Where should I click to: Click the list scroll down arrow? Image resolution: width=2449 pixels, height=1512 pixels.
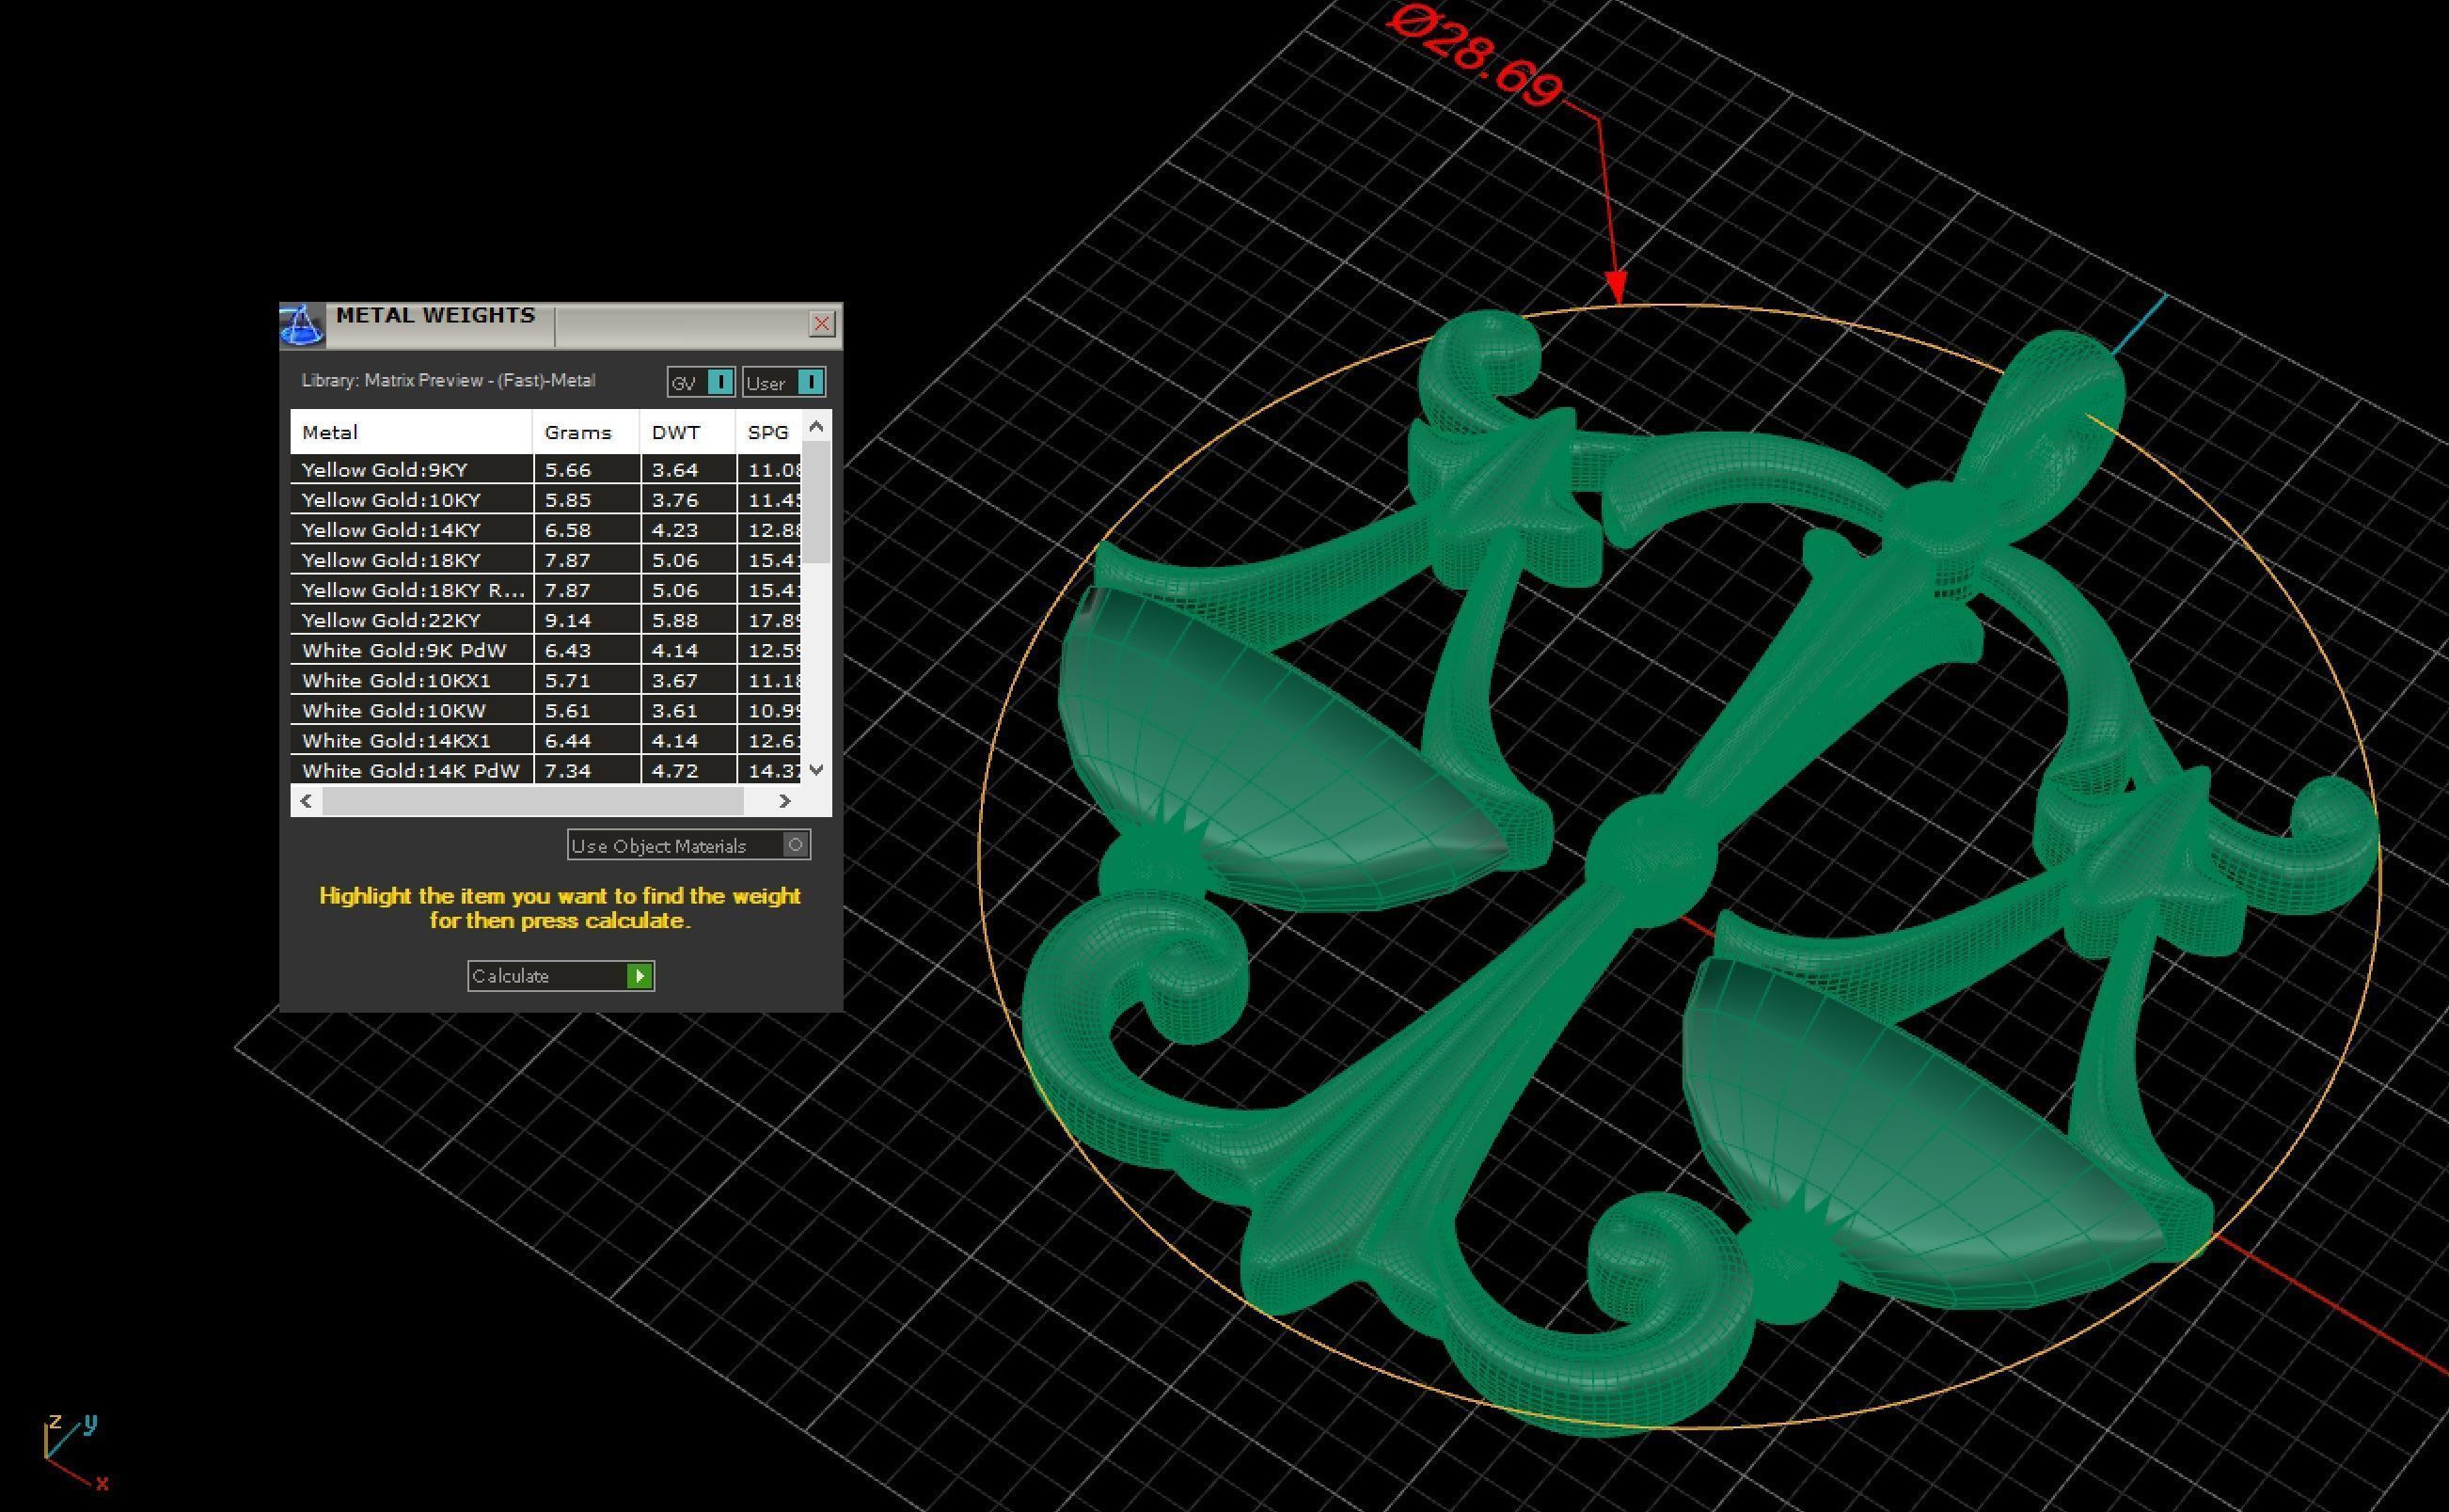click(817, 769)
